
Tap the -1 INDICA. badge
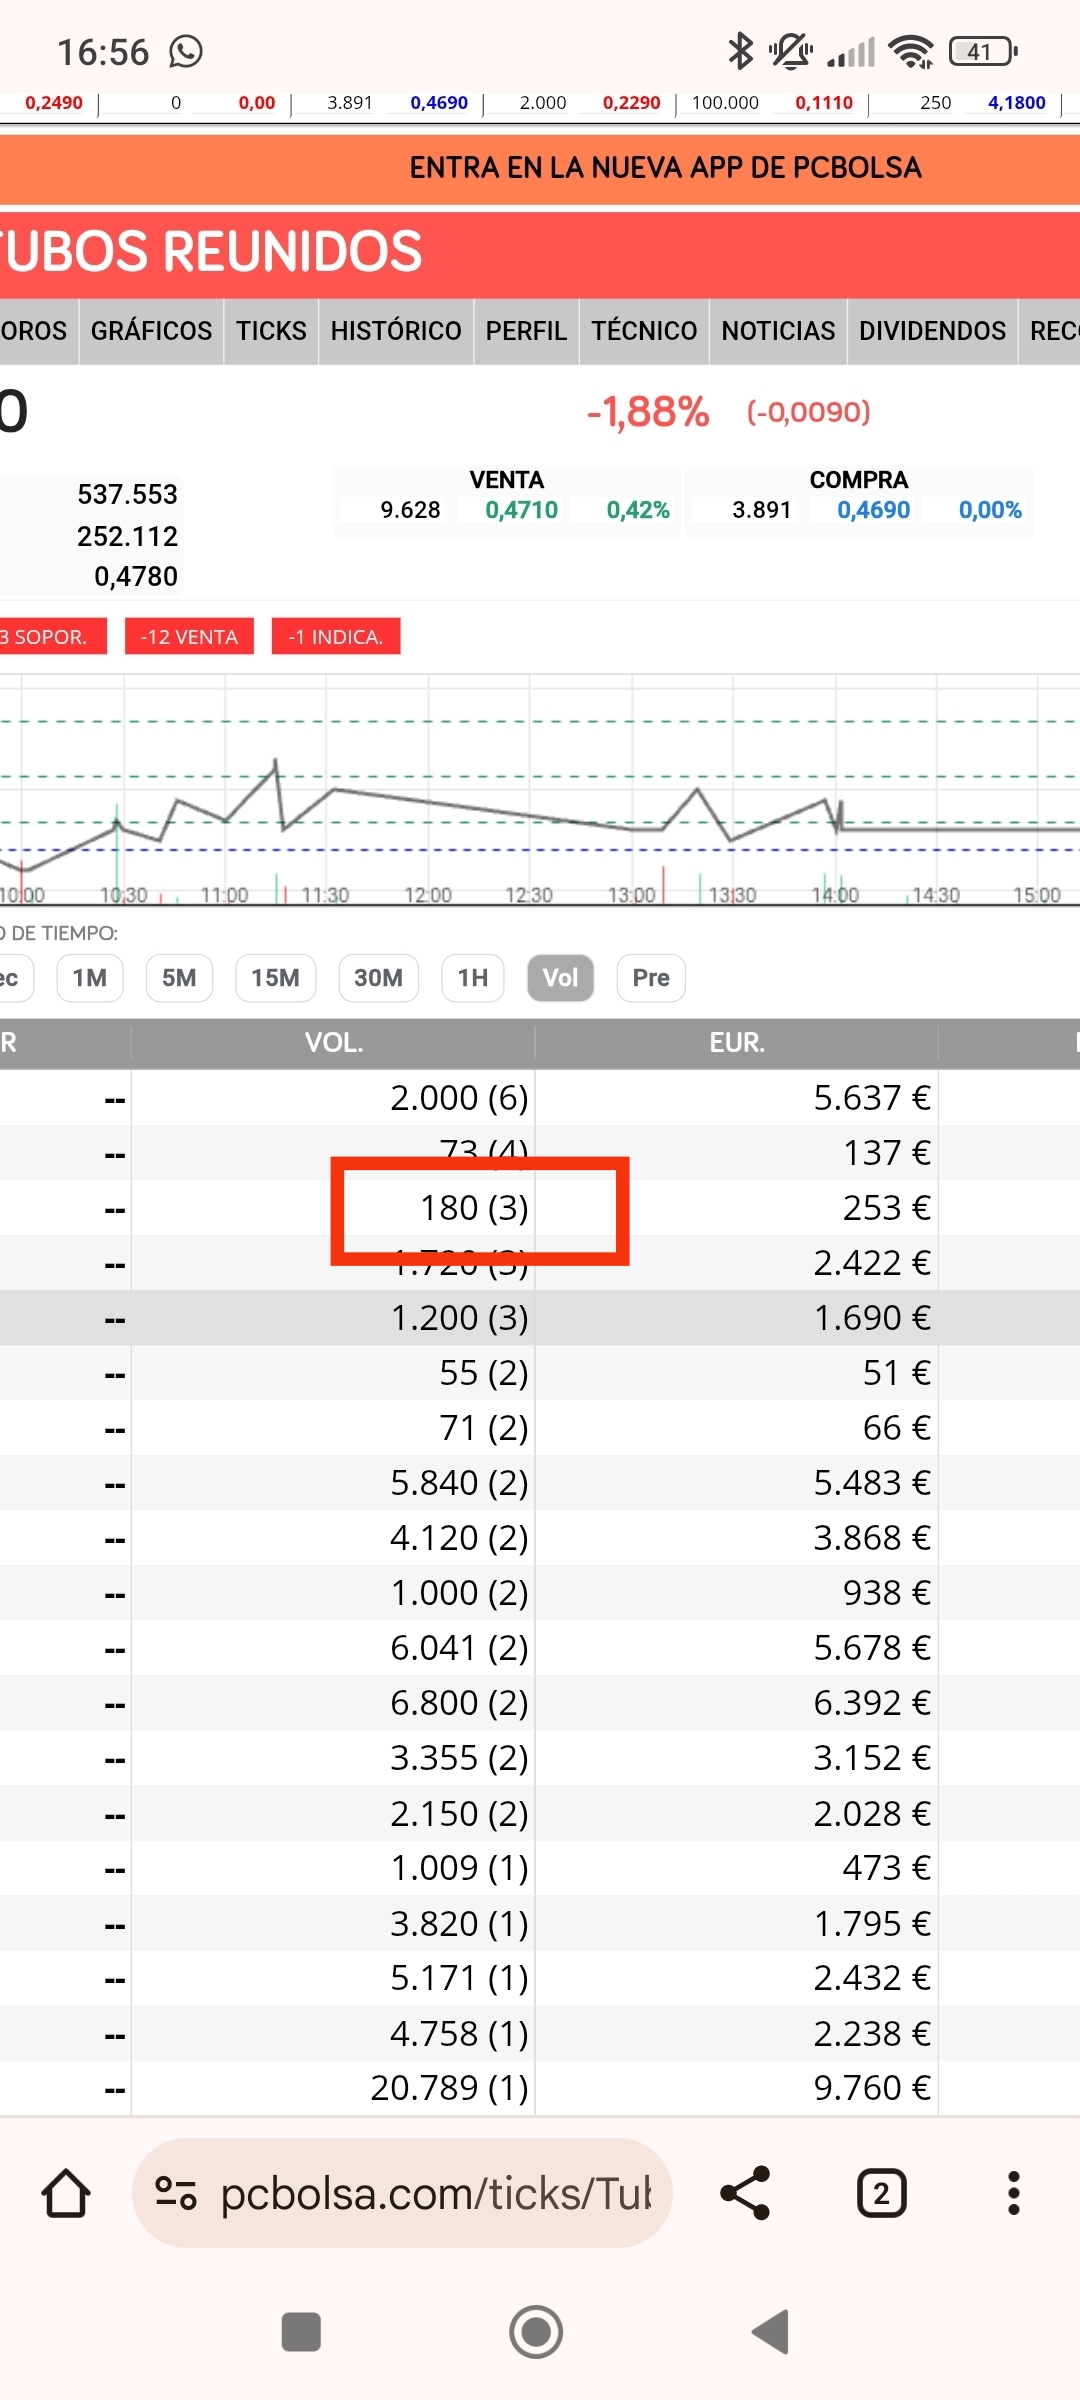click(x=336, y=637)
